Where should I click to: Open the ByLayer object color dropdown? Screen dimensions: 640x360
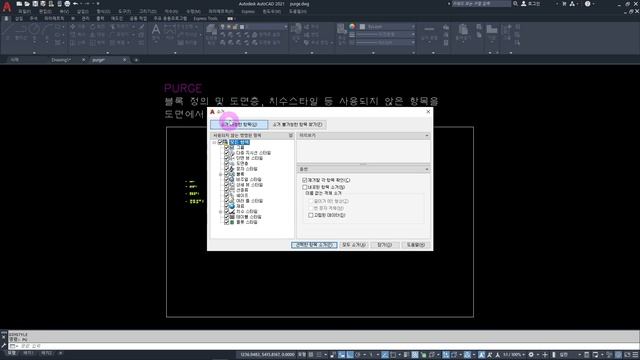pos(413,27)
